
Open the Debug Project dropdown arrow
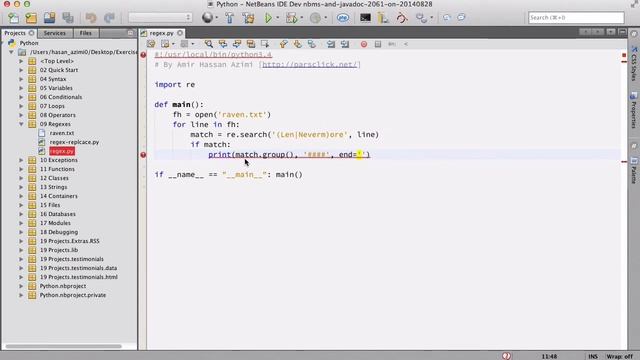click(x=301, y=18)
